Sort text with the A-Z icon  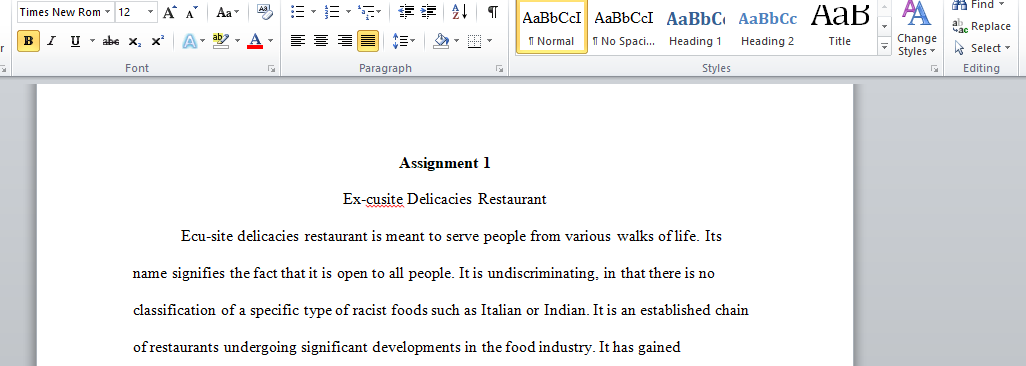[x=459, y=12]
